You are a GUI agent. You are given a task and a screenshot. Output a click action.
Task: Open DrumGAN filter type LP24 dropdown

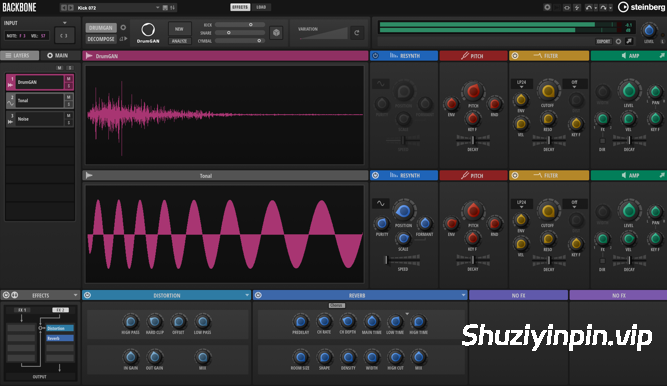pos(521,84)
